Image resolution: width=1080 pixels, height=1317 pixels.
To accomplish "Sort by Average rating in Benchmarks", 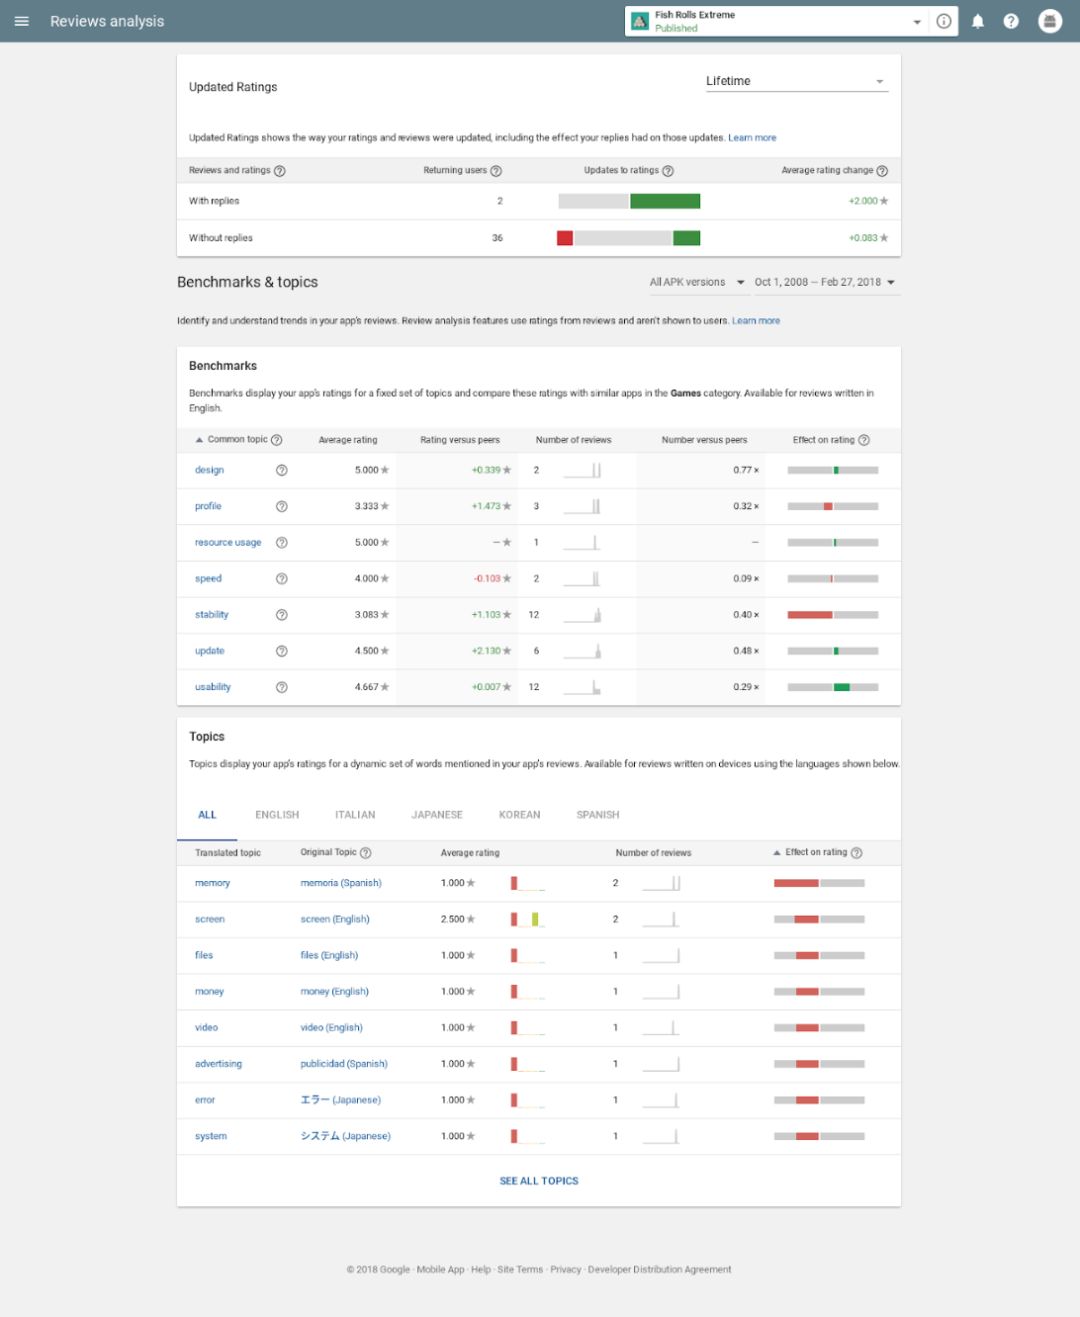I will click(348, 440).
